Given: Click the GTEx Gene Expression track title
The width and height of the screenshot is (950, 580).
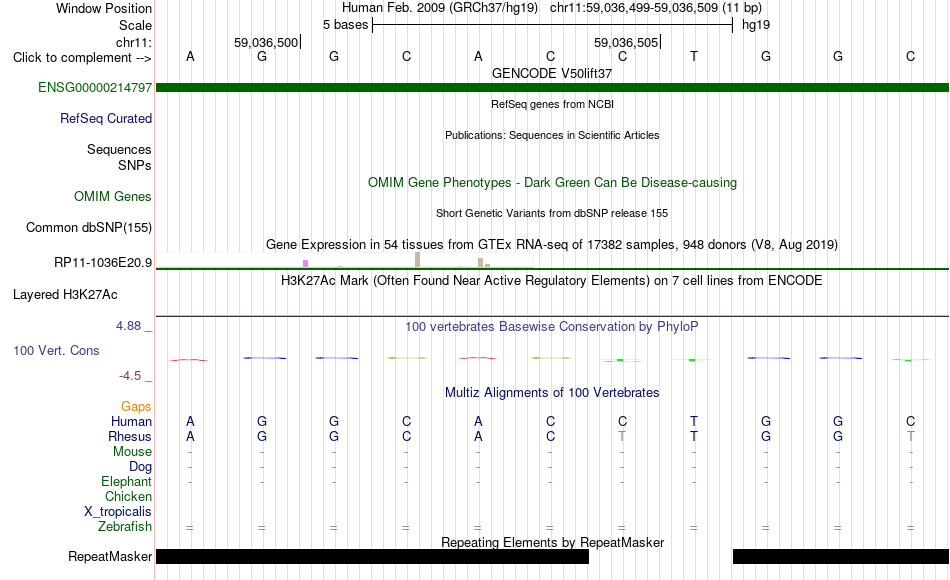Looking at the screenshot, I should pyautogui.click(x=552, y=244).
